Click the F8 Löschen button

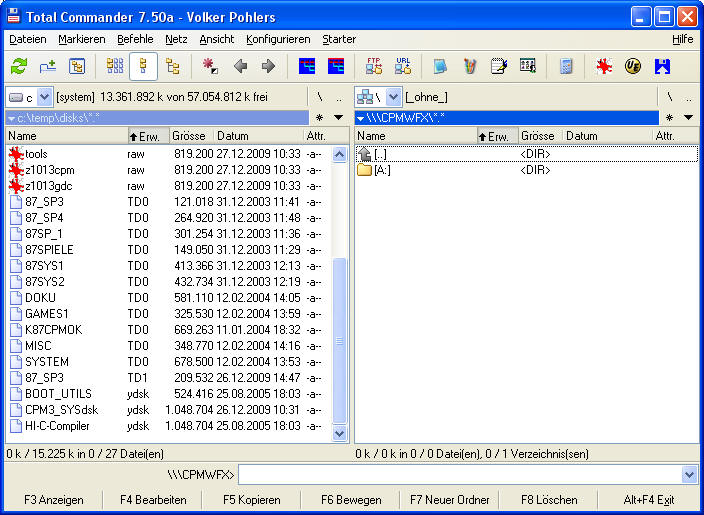[549, 500]
